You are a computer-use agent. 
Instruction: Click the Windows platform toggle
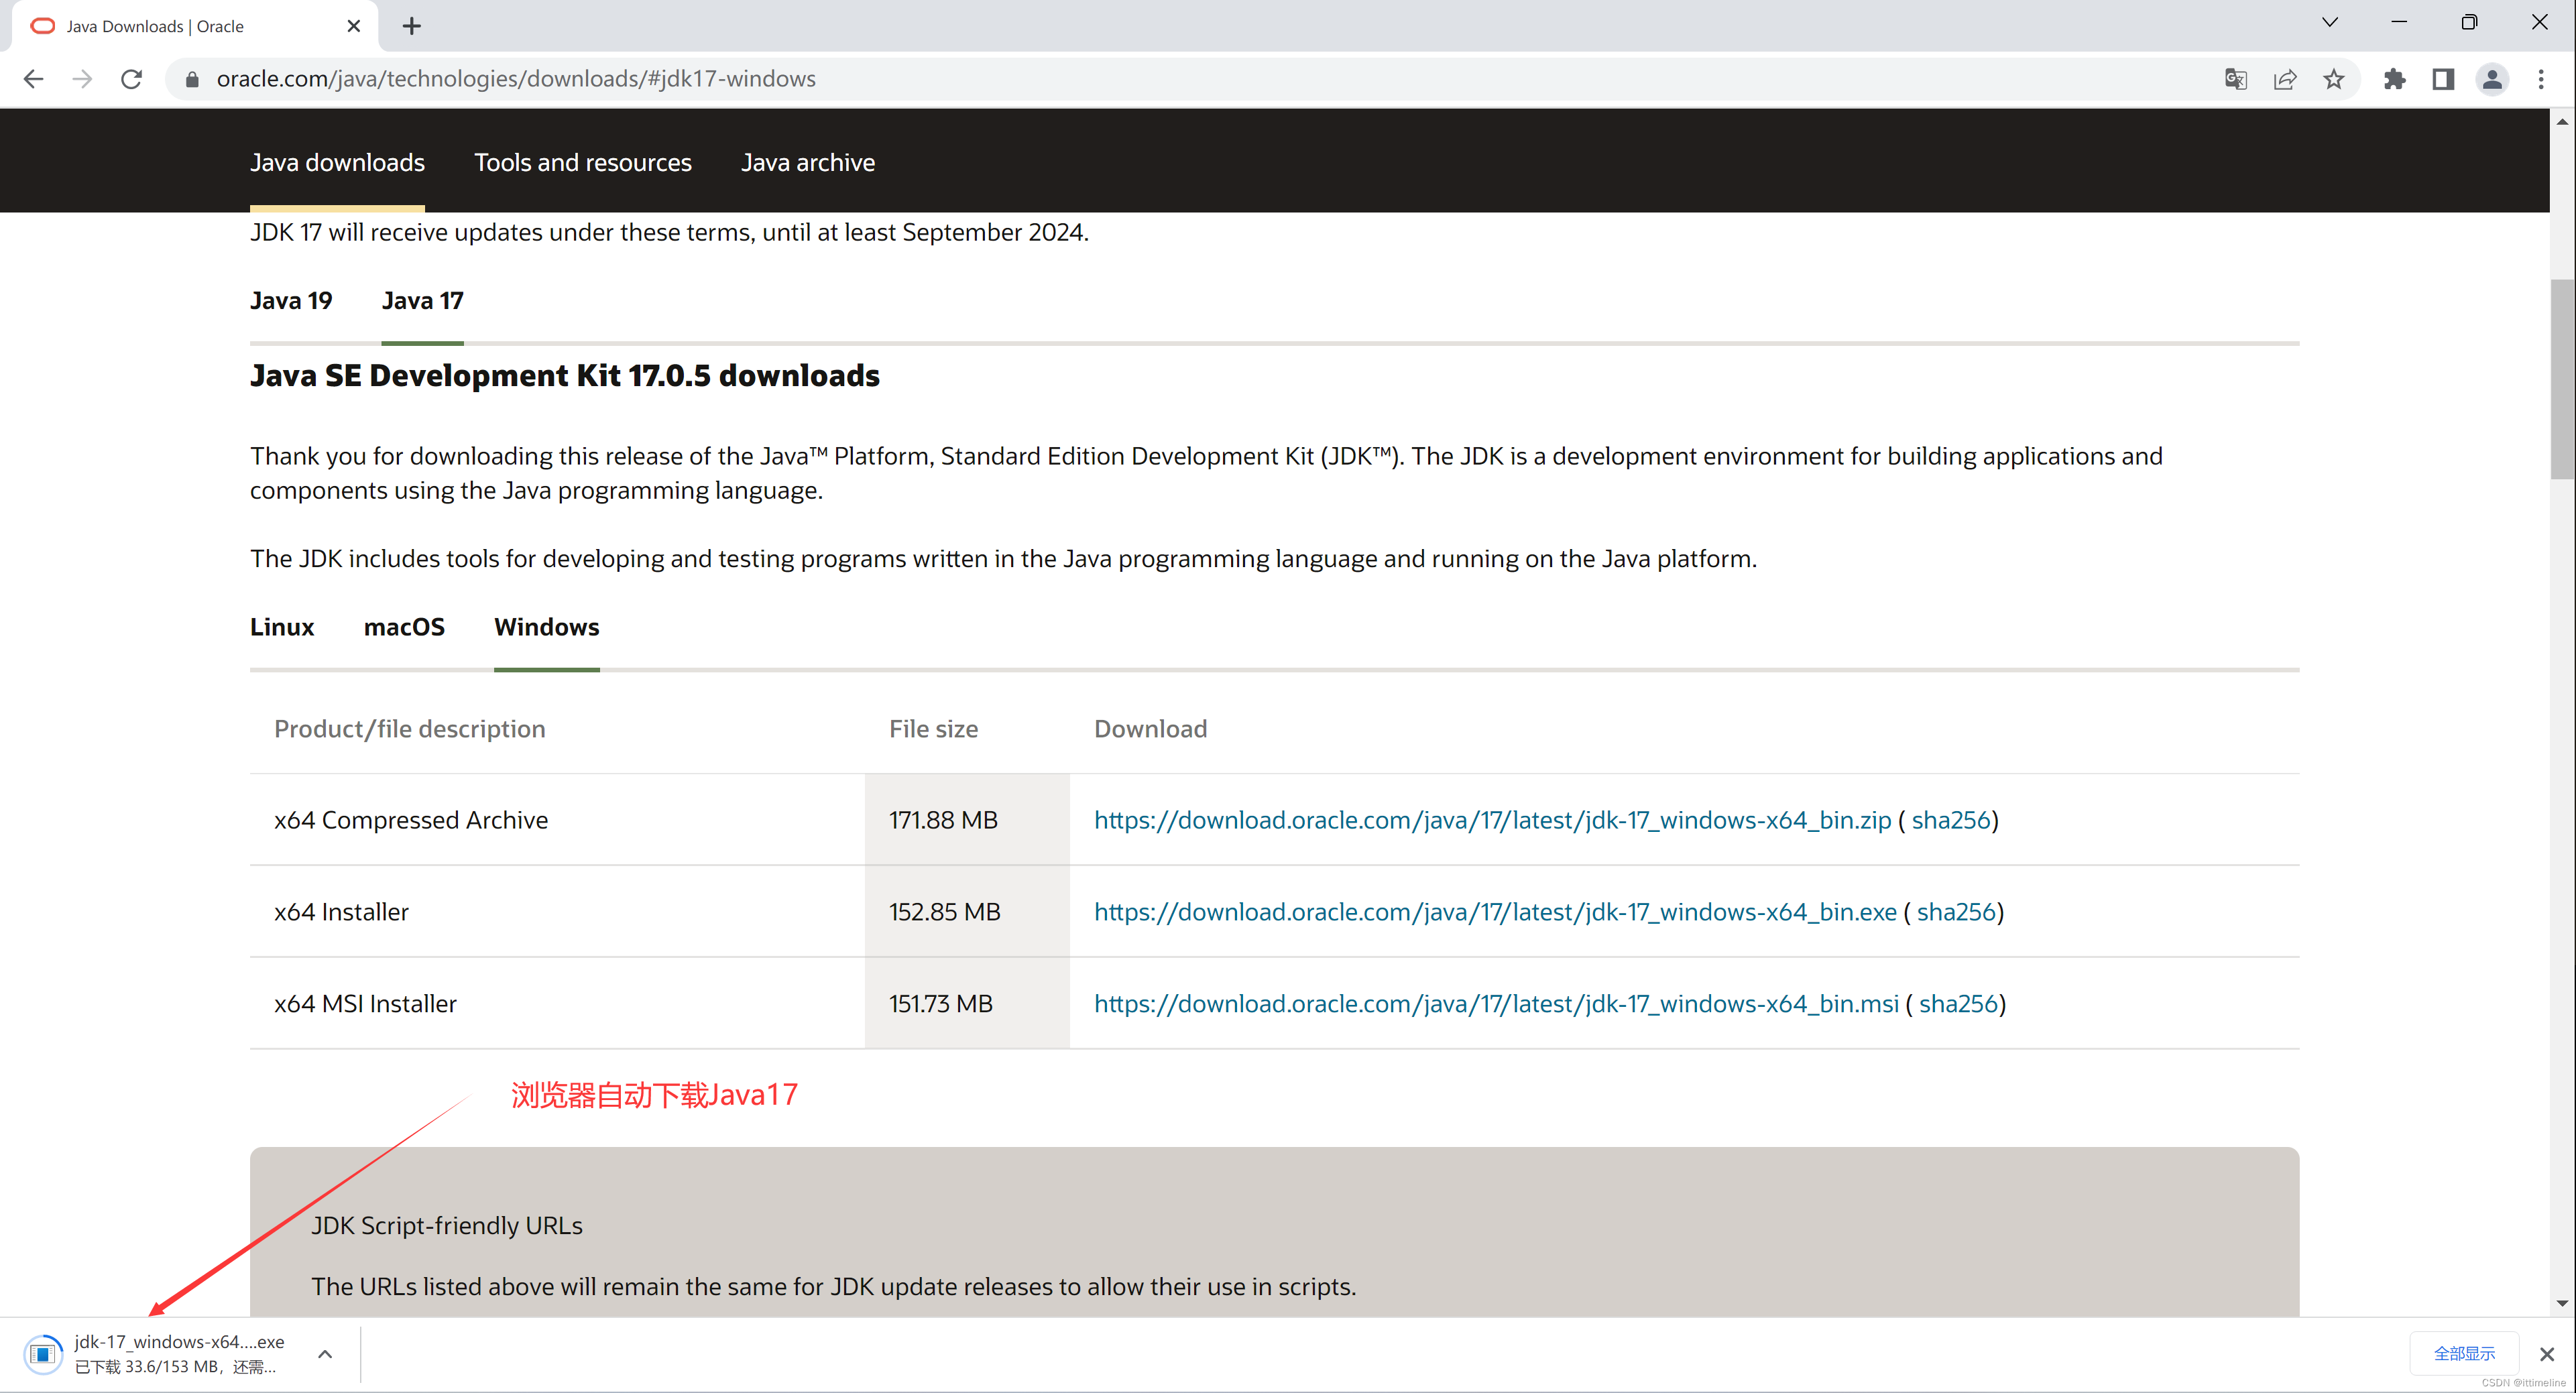tap(545, 626)
